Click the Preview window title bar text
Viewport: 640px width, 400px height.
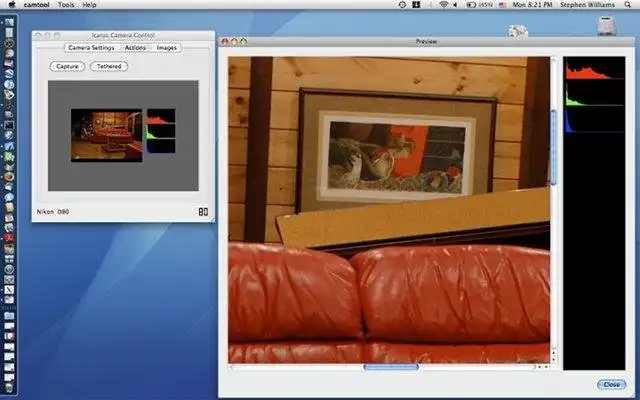(426, 41)
